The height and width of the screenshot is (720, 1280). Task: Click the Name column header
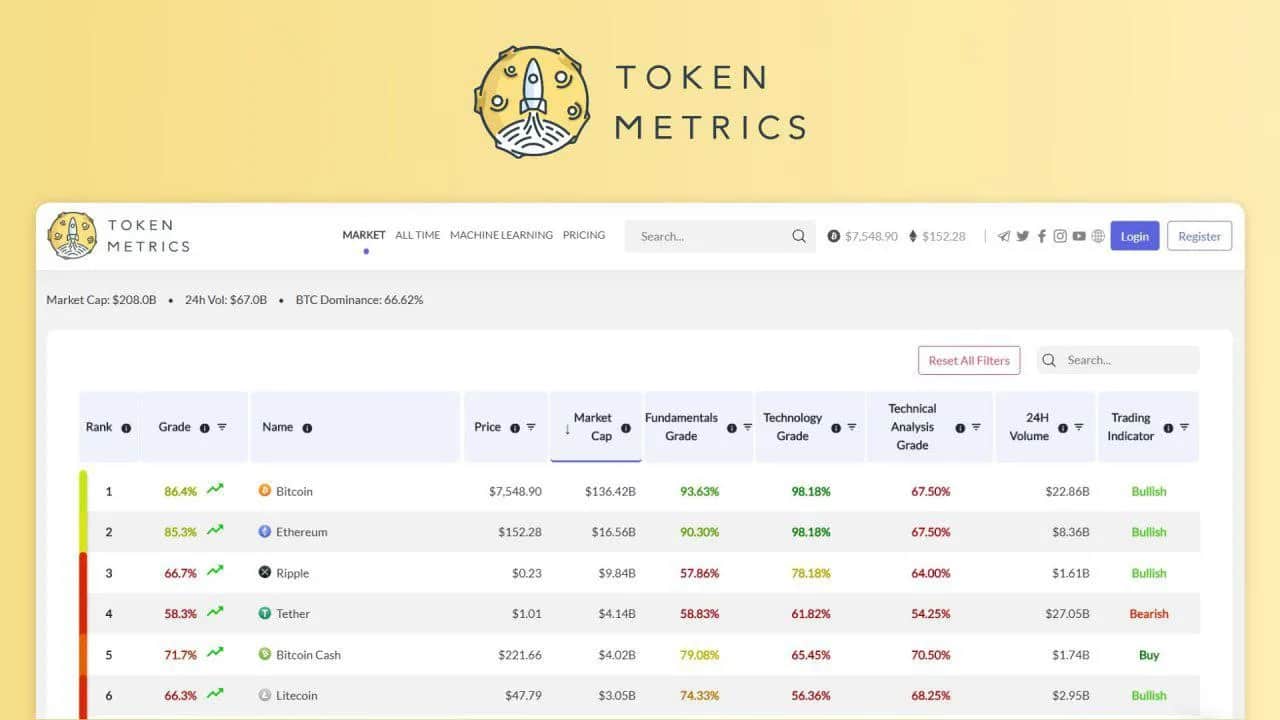pyautogui.click(x=355, y=427)
